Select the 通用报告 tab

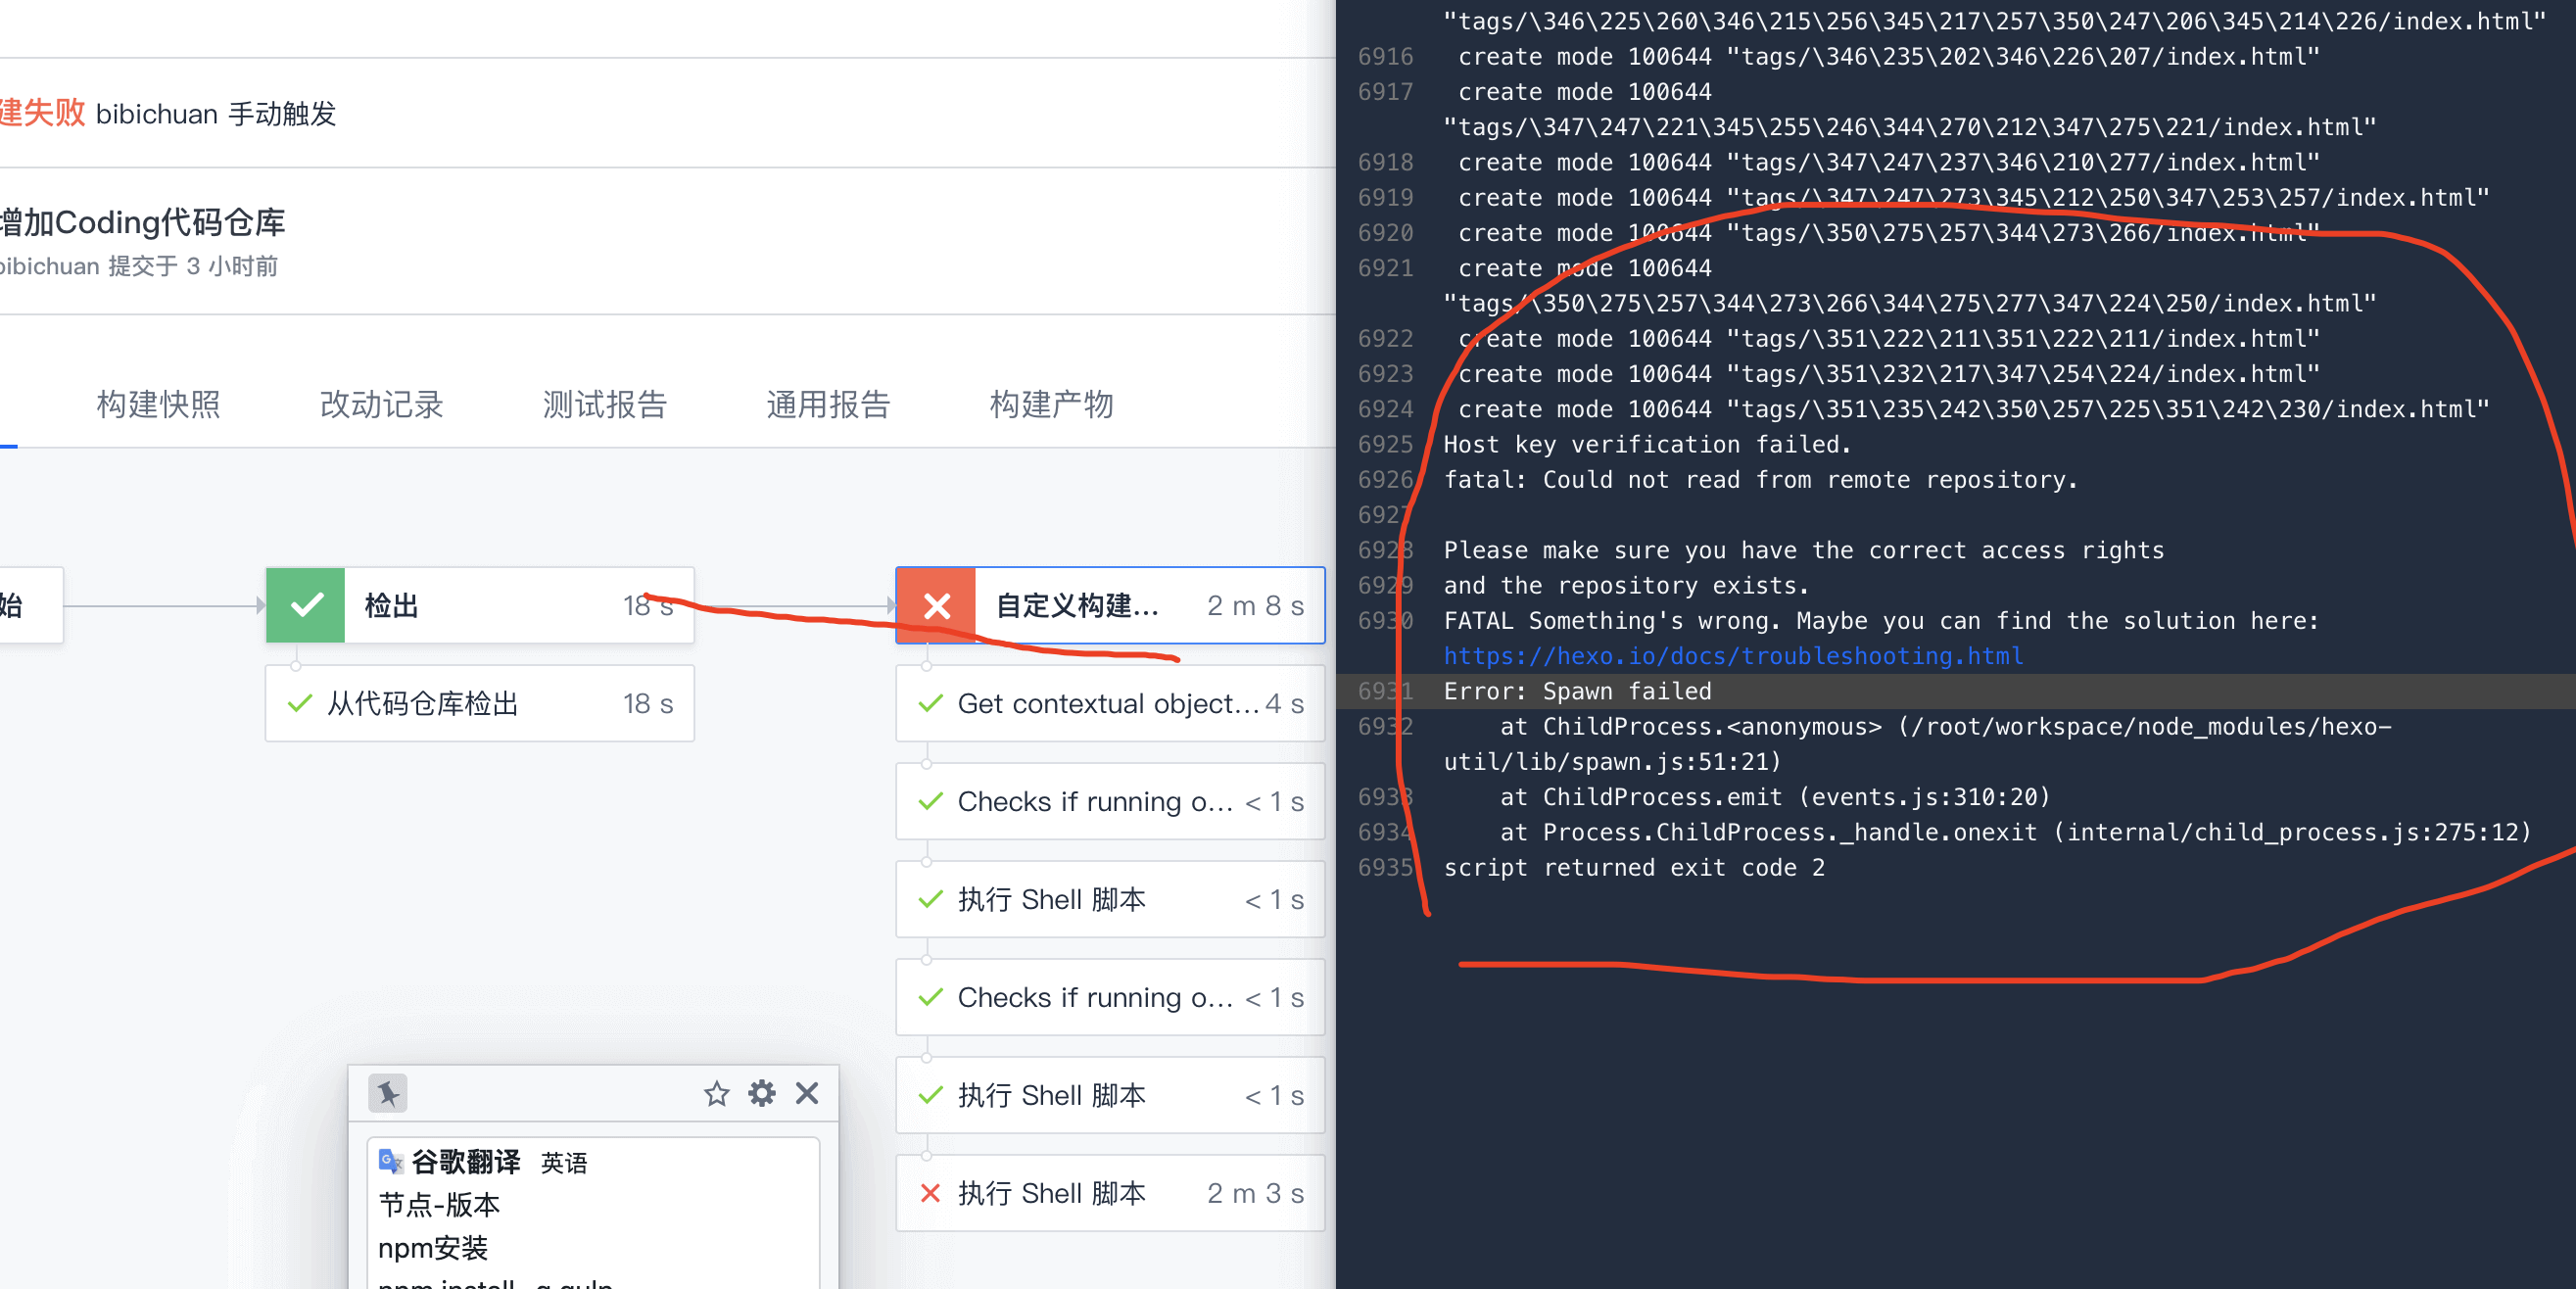point(828,405)
